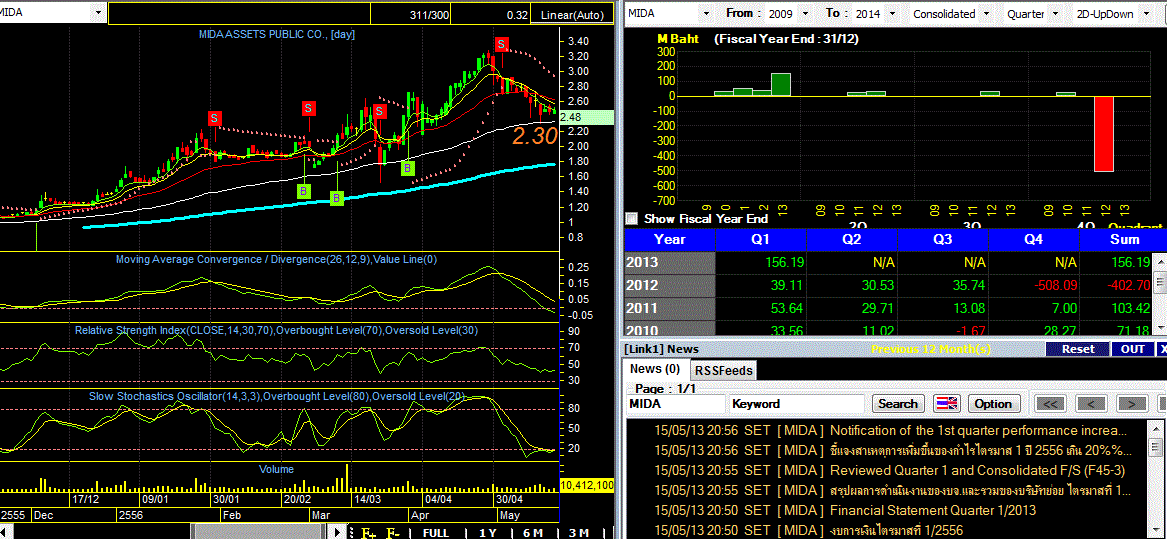The height and width of the screenshot is (539, 1167).
Task: Switch to the News (0) tab
Action: pos(655,369)
